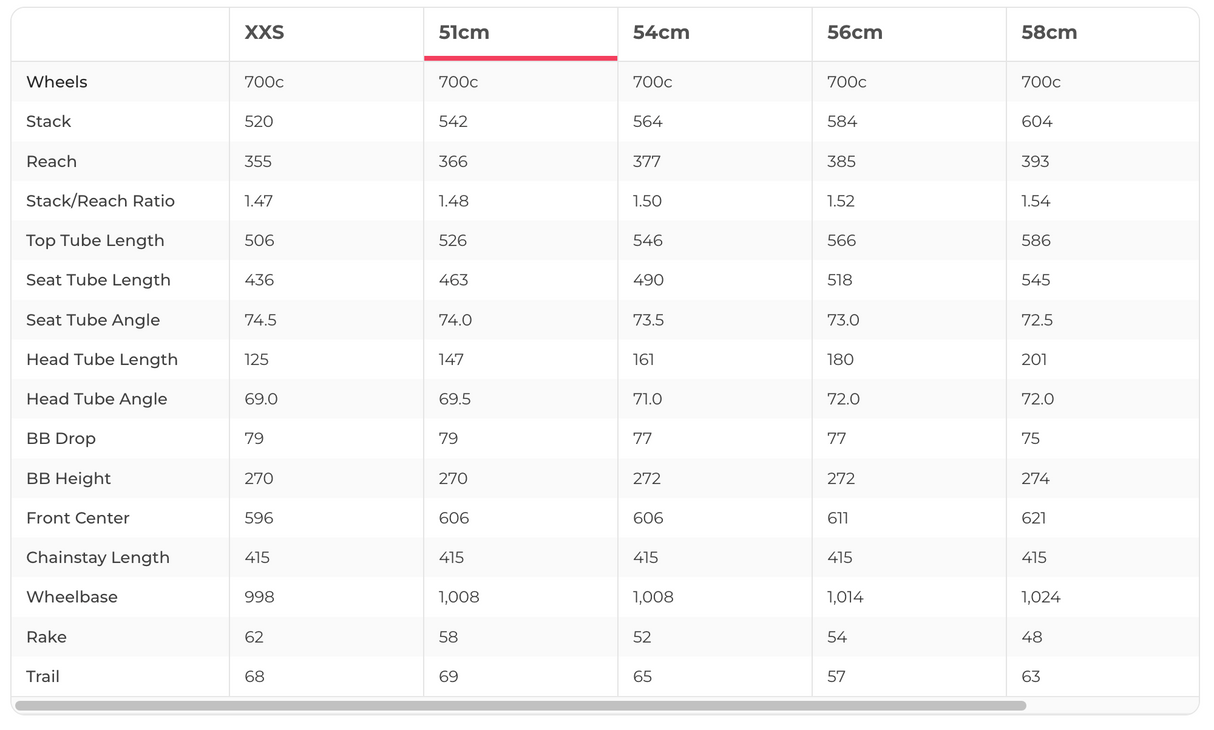Select the 56cm size column header
This screenshot has height=730, width=1214.
tap(855, 33)
